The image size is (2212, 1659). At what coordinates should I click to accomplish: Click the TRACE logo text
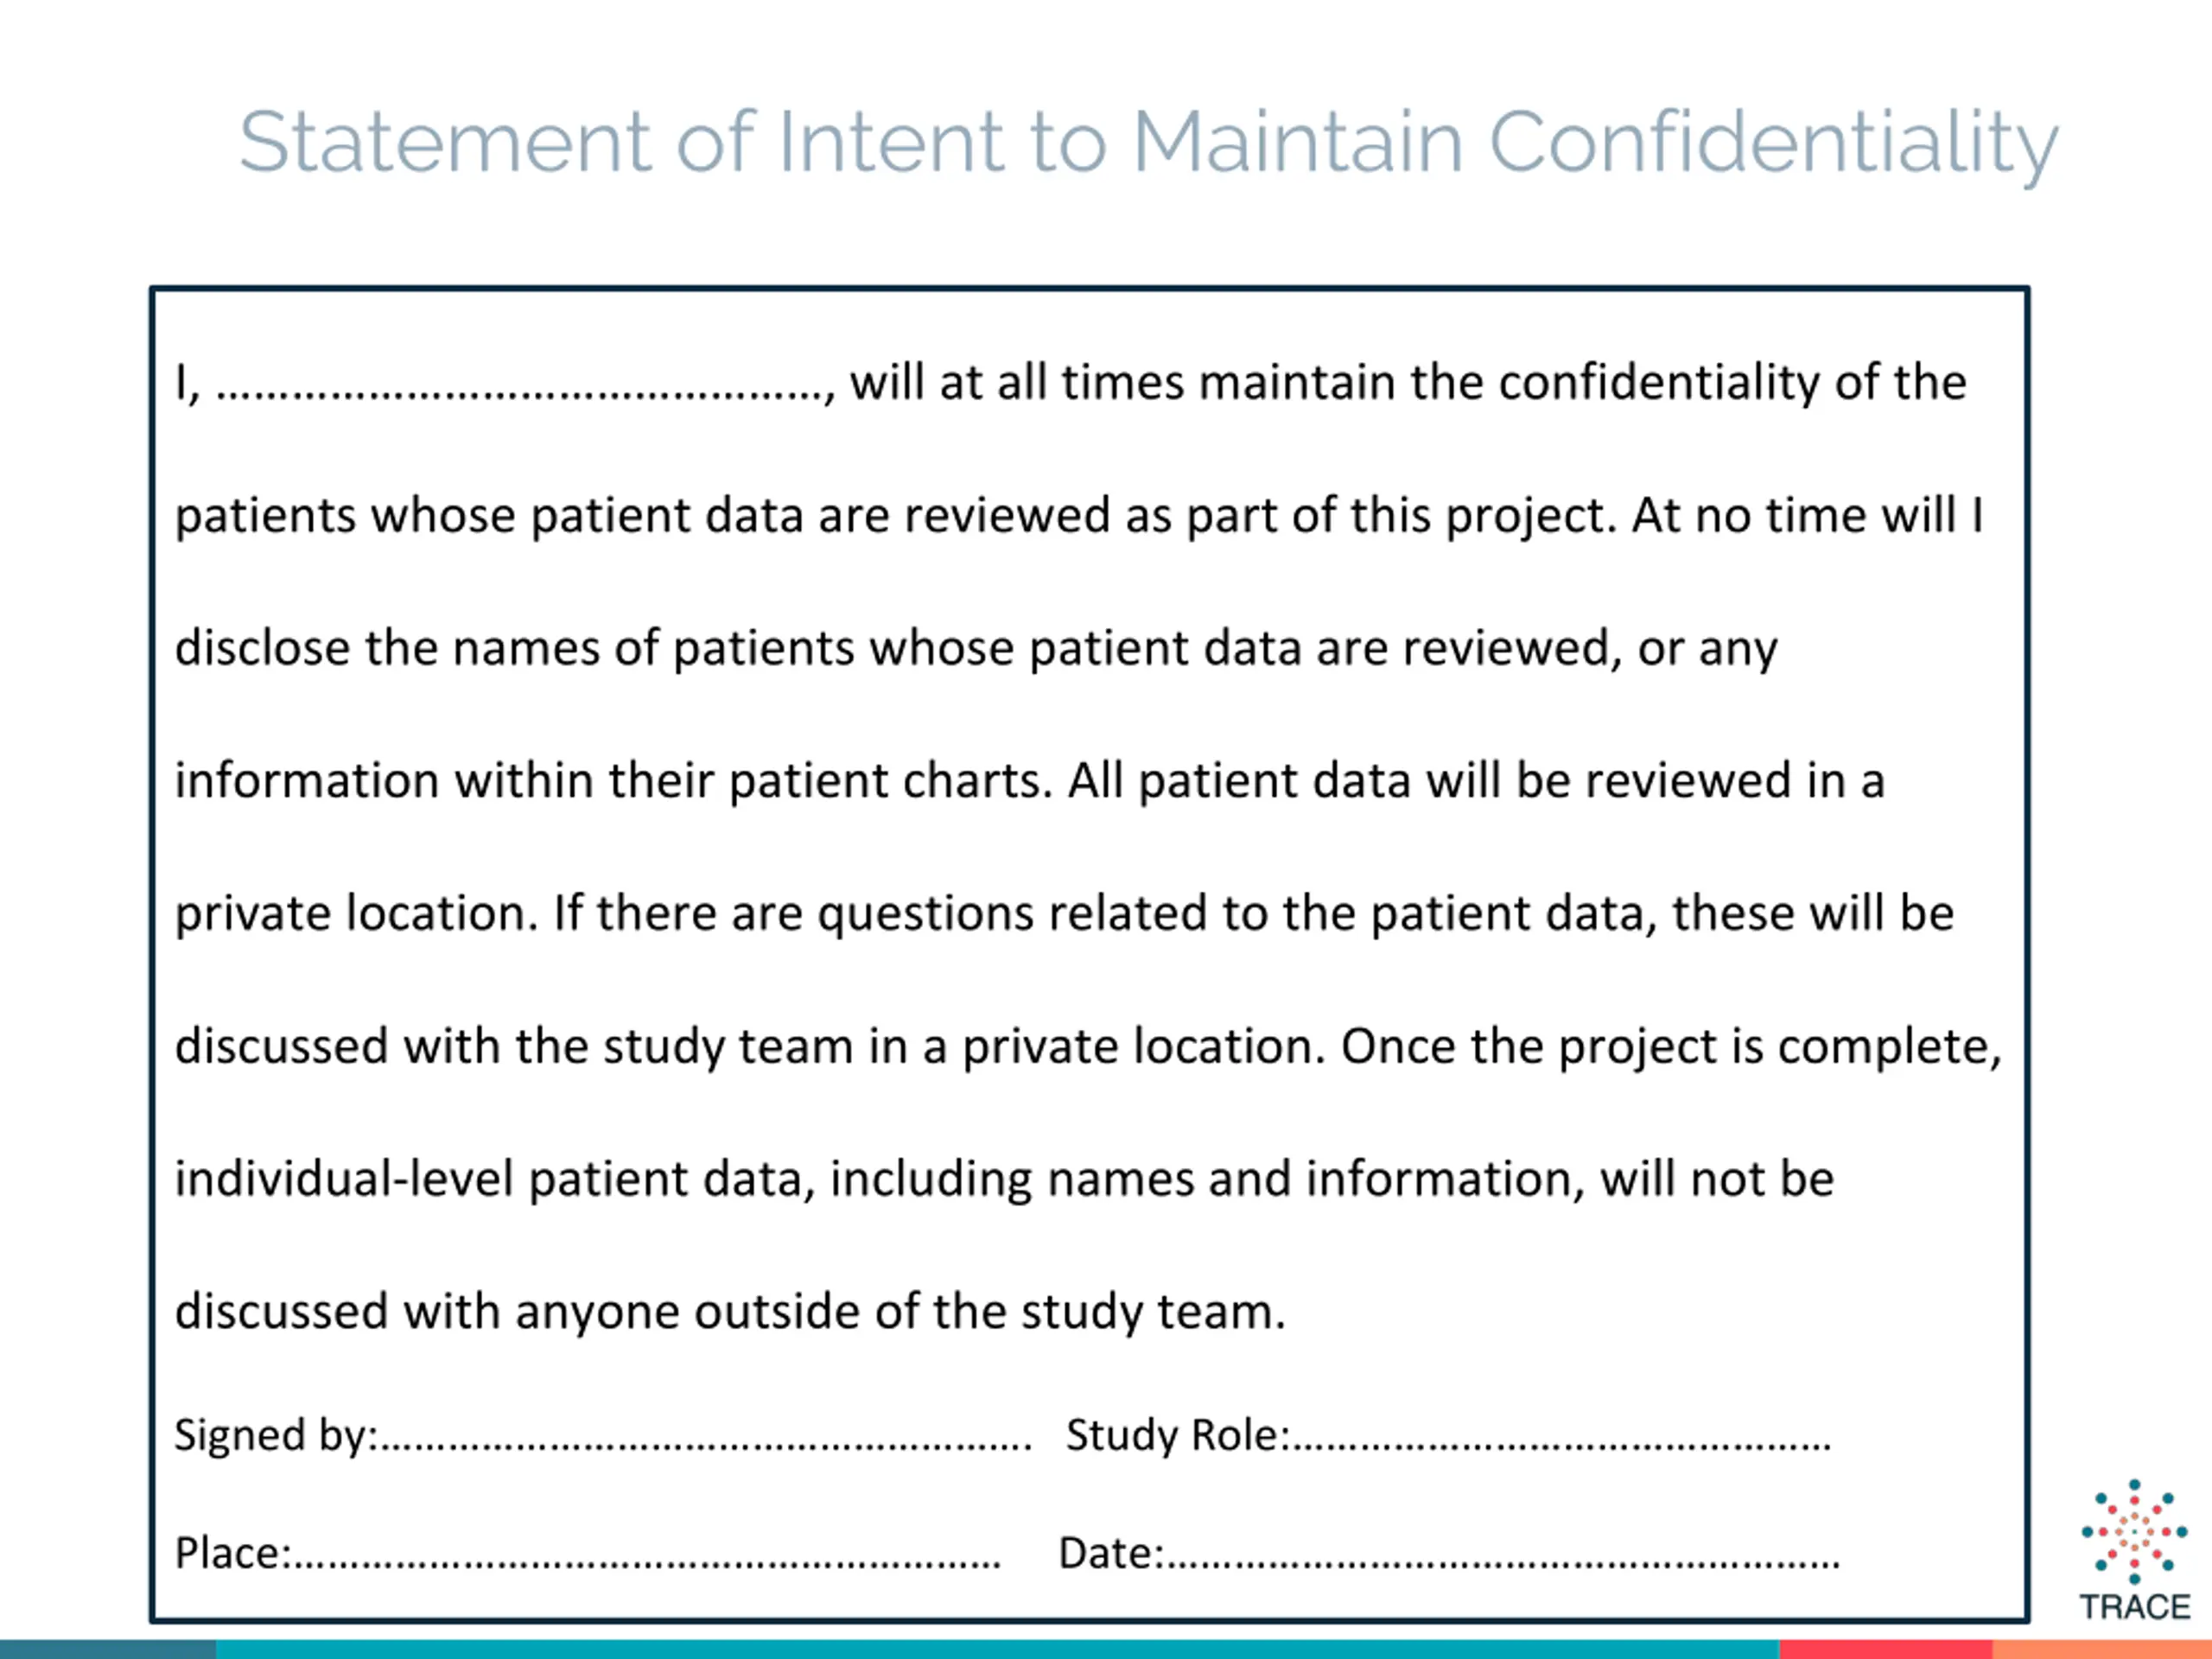click(2135, 1607)
